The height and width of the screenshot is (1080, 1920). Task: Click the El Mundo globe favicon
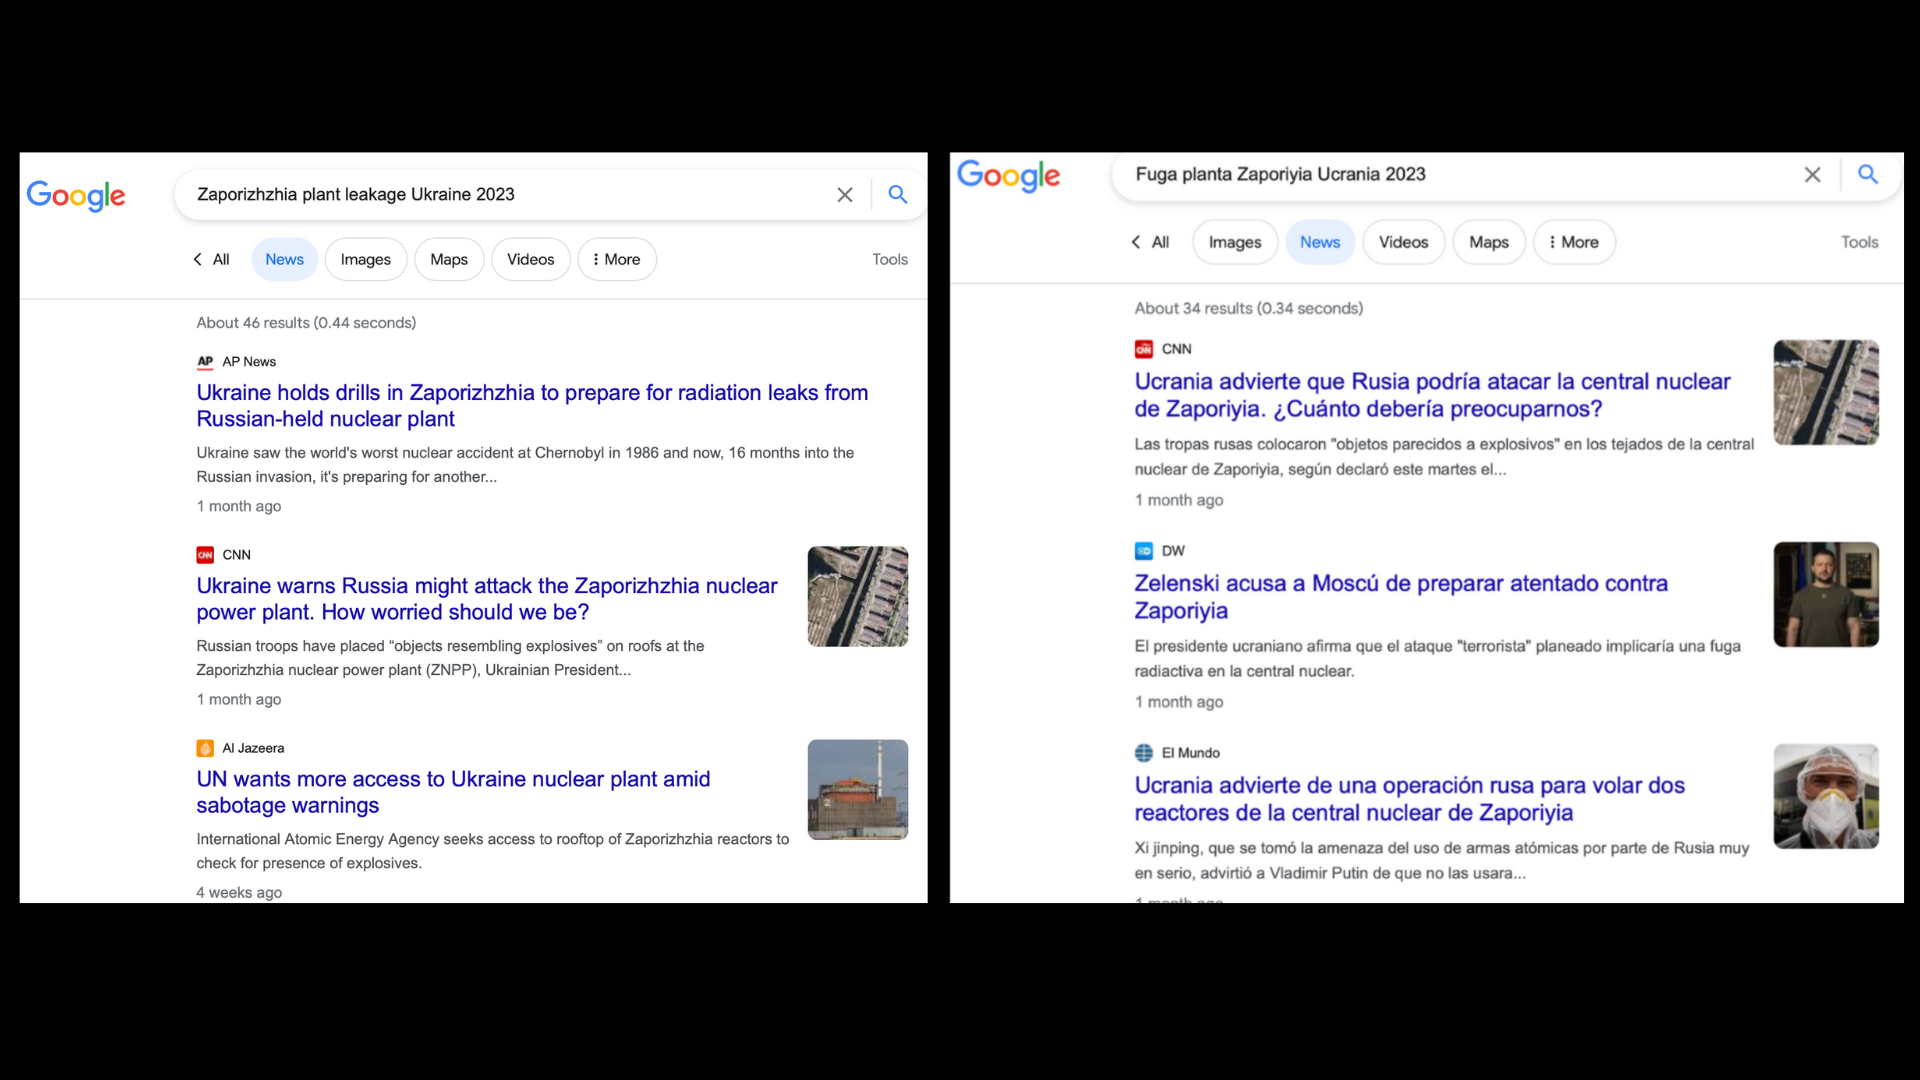point(1144,753)
